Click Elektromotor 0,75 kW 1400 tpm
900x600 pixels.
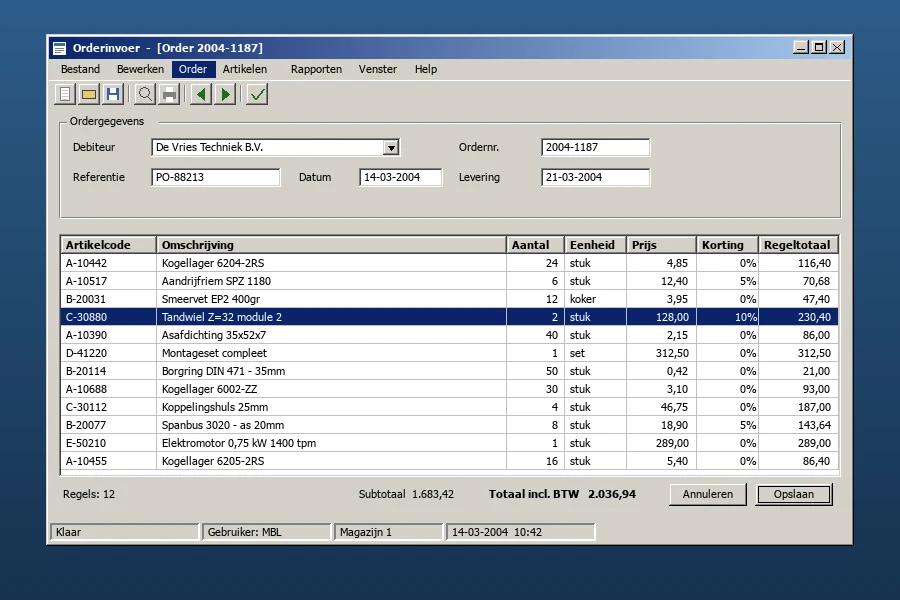pos(332,443)
